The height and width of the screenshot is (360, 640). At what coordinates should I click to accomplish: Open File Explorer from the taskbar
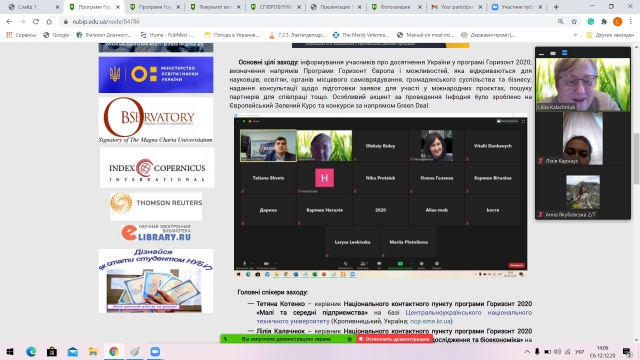[x=93, y=351]
